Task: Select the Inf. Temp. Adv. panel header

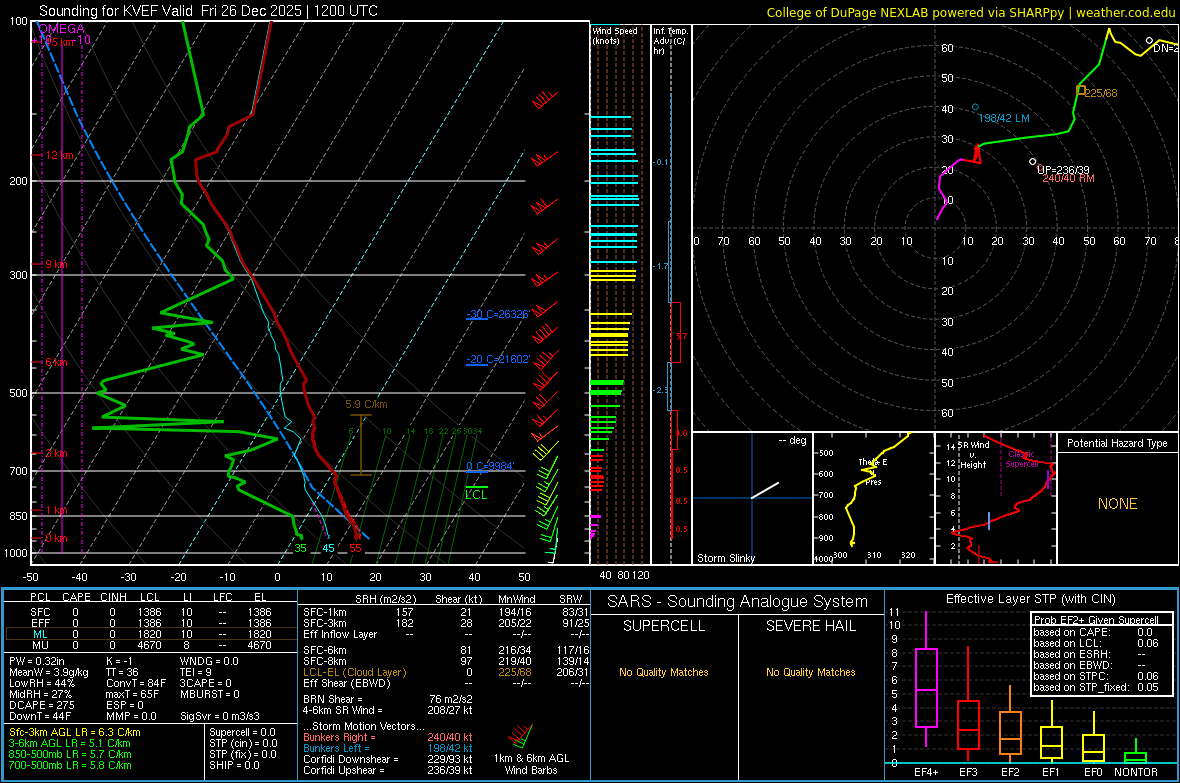Action: tap(670, 41)
